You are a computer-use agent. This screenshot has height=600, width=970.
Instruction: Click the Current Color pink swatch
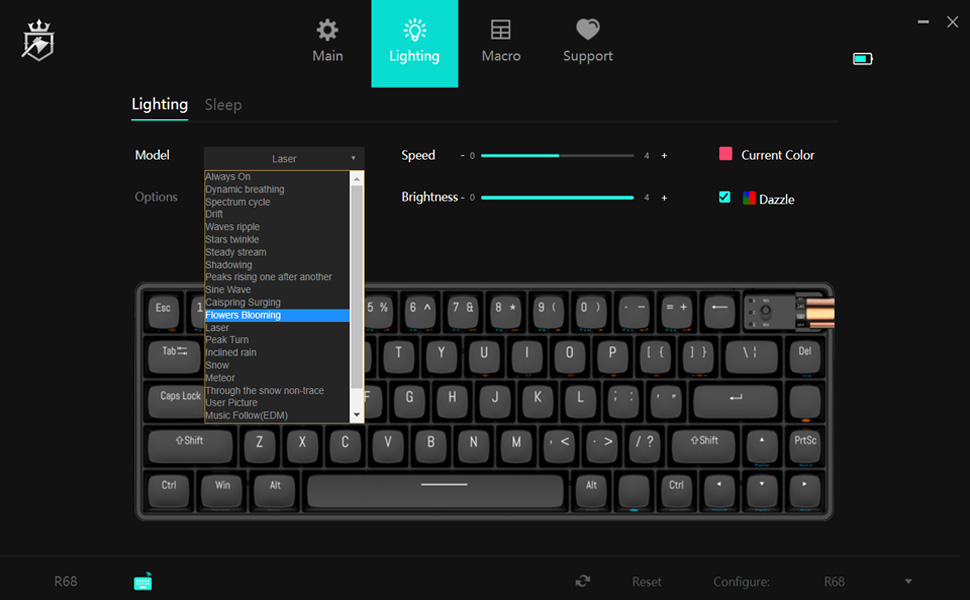click(x=726, y=154)
